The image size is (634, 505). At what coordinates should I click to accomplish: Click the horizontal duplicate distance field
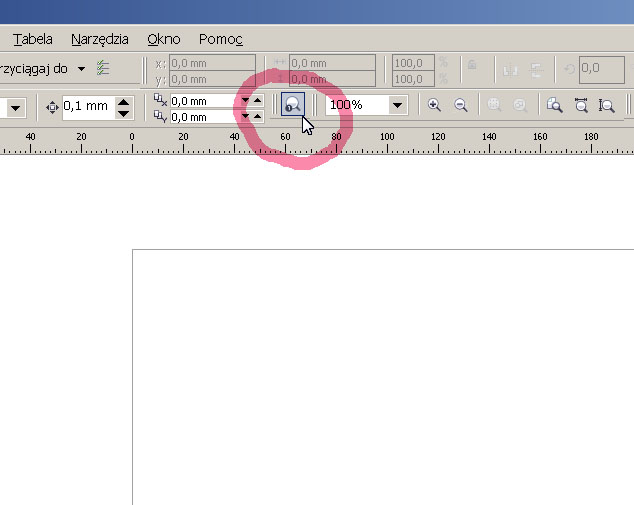(203, 100)
